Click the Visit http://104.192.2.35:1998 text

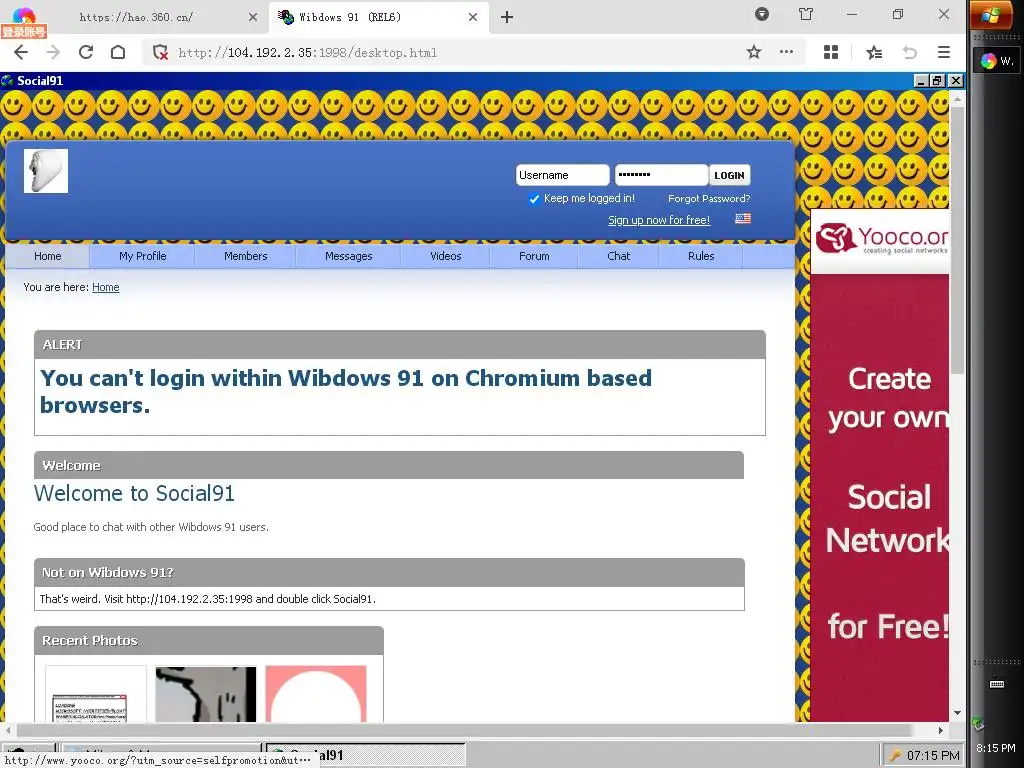pyautogui.click(x=208, y=599)
